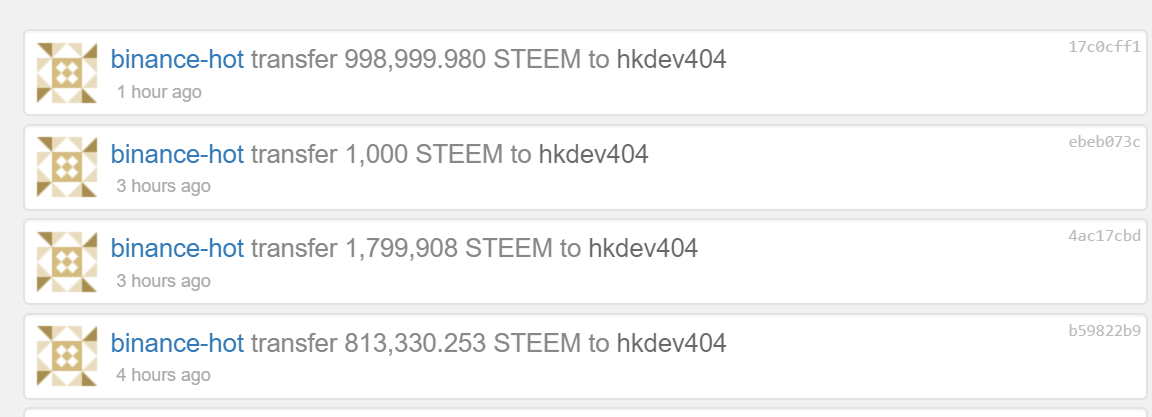Open binance-hot link in 813,330.253 STEEM row
The width and height of the screenshot is (1152, 417).
coord(177,343)
